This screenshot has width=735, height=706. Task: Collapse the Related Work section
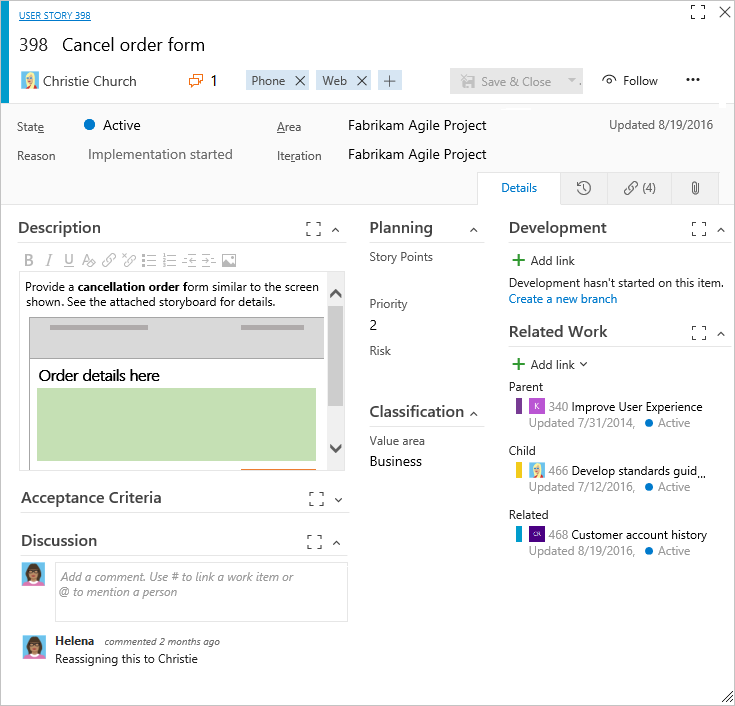721,334
